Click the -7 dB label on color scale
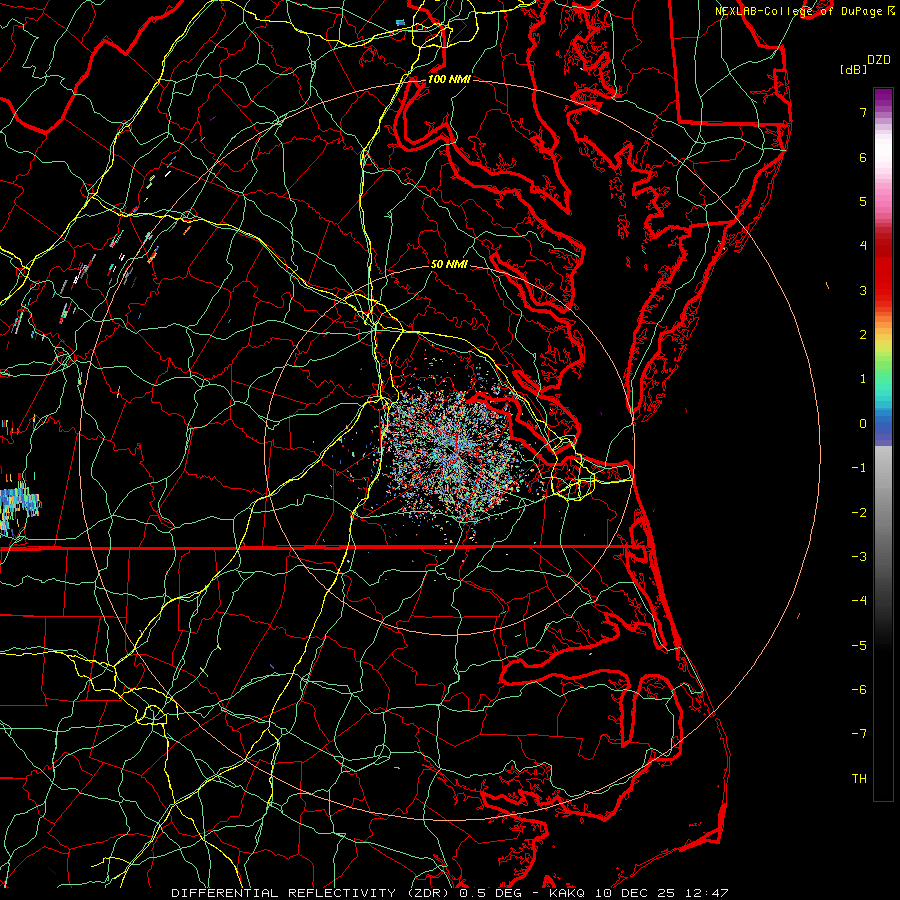The width and height of the screenshot is (900, 900). 859,734
